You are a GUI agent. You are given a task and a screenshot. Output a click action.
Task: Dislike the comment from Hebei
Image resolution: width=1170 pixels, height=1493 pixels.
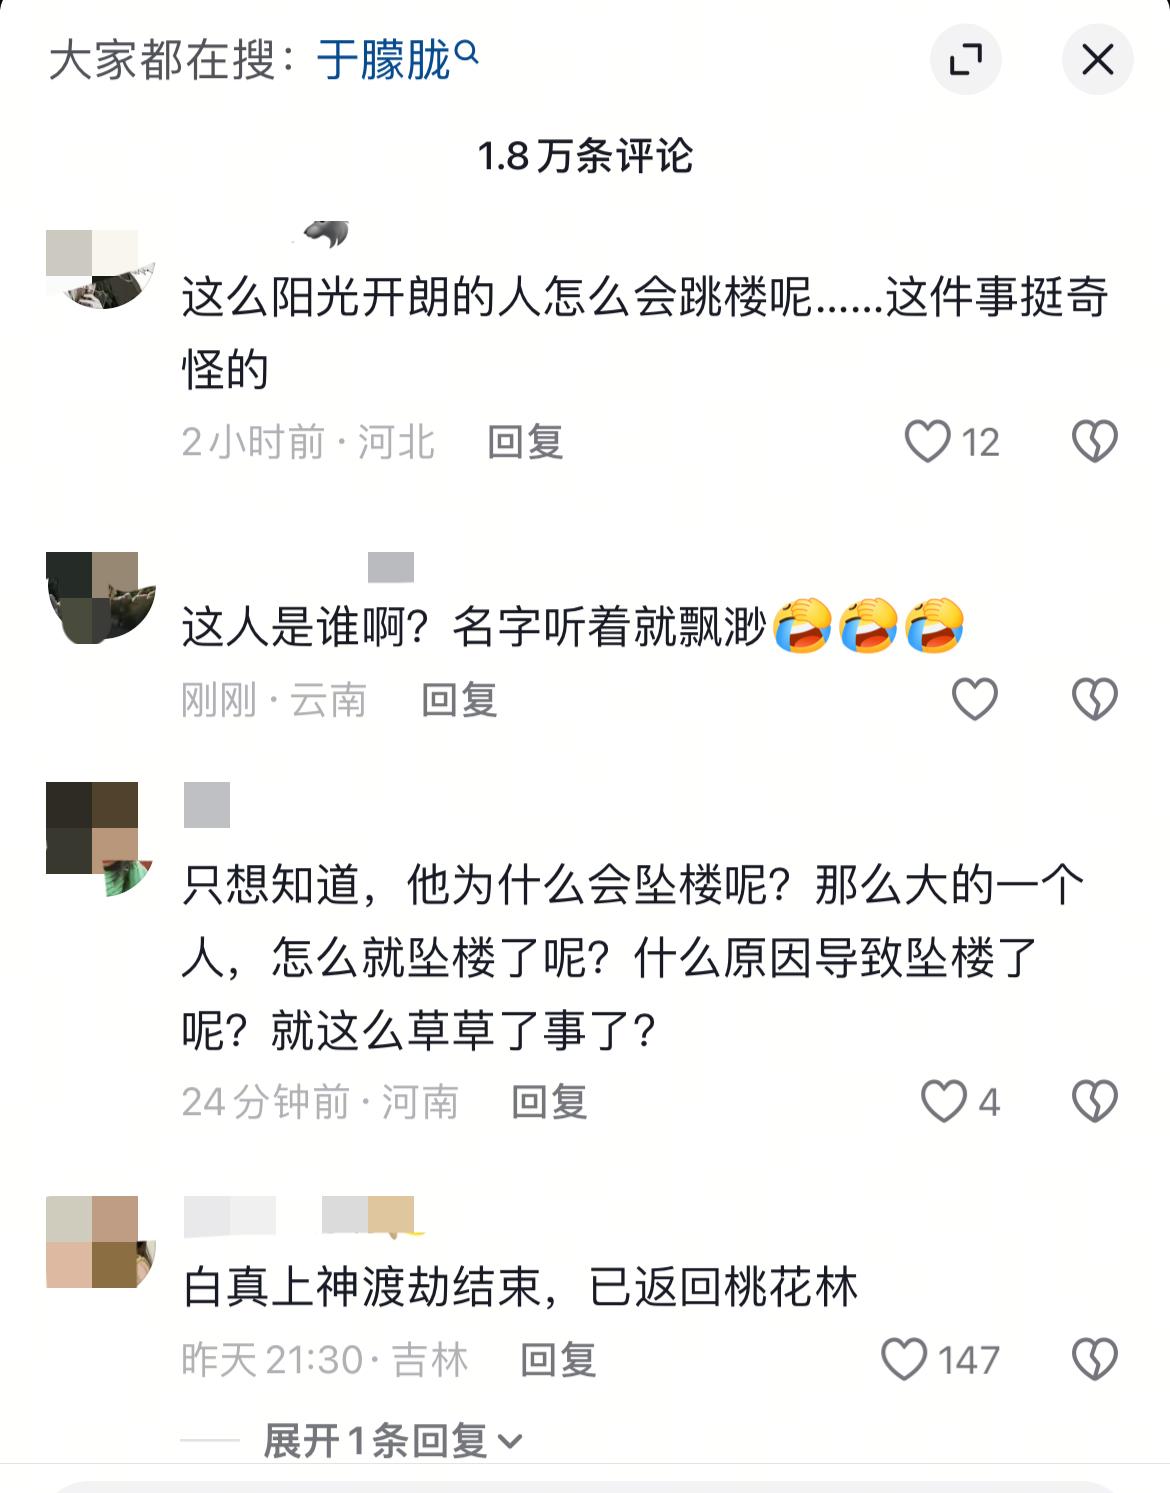(1094, 441)
